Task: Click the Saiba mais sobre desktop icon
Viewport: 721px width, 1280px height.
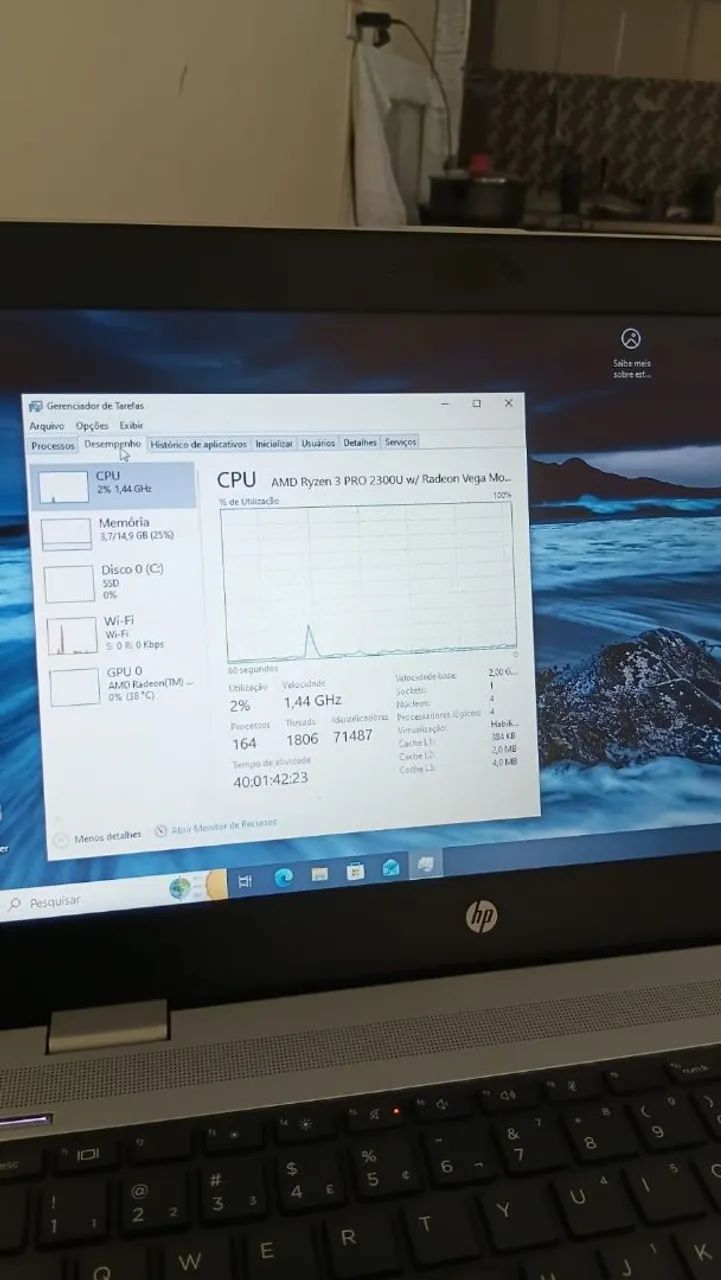Action: (x=631, y=352)
